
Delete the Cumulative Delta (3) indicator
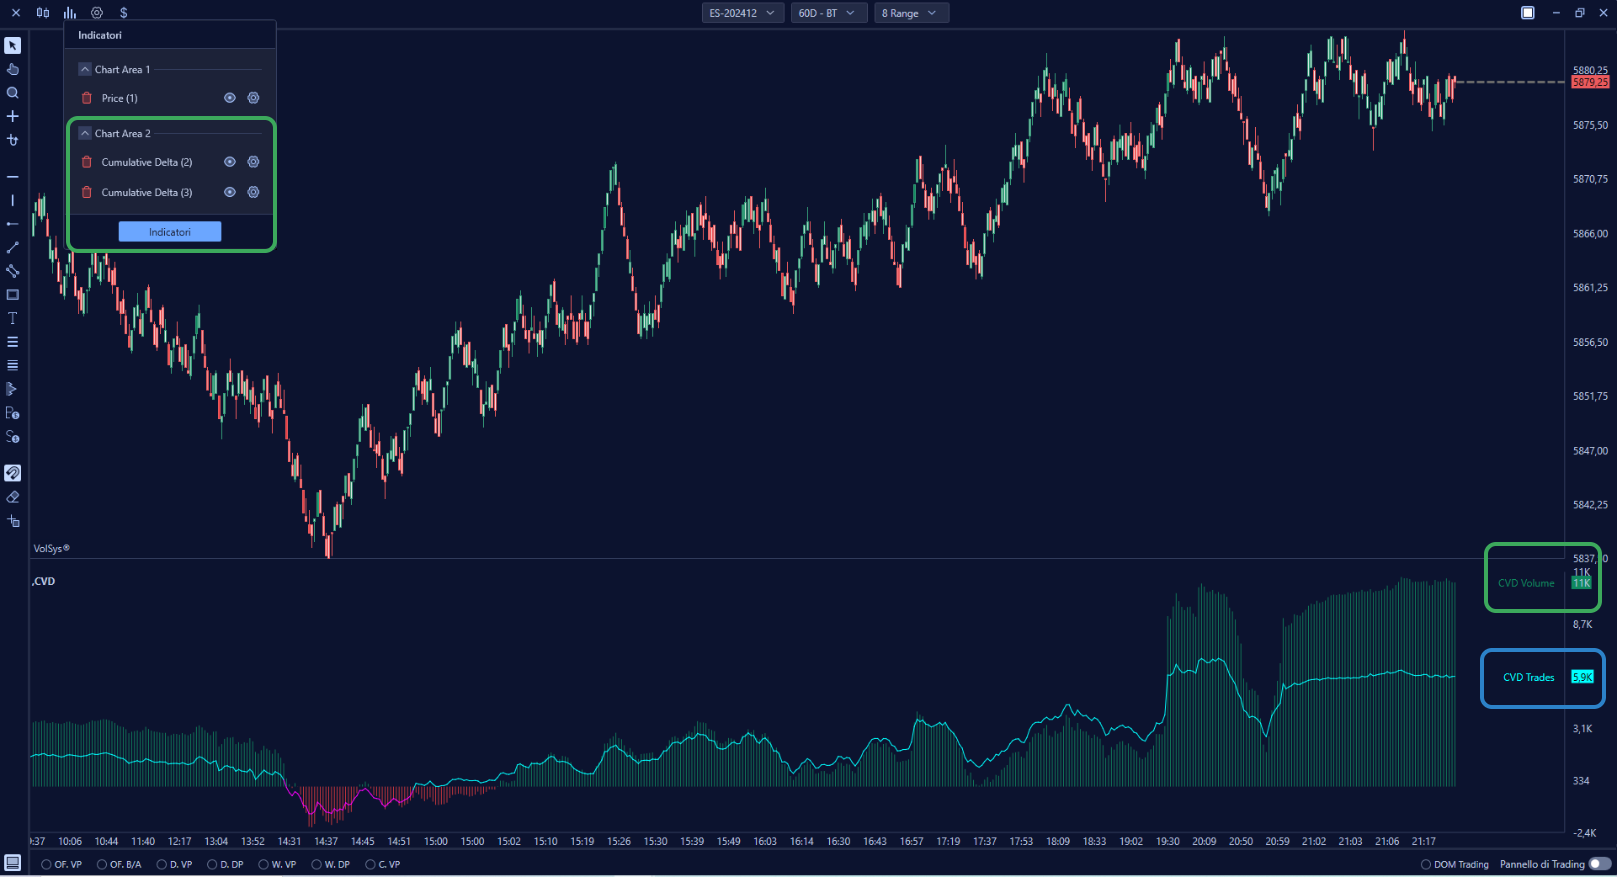(87, 192)
